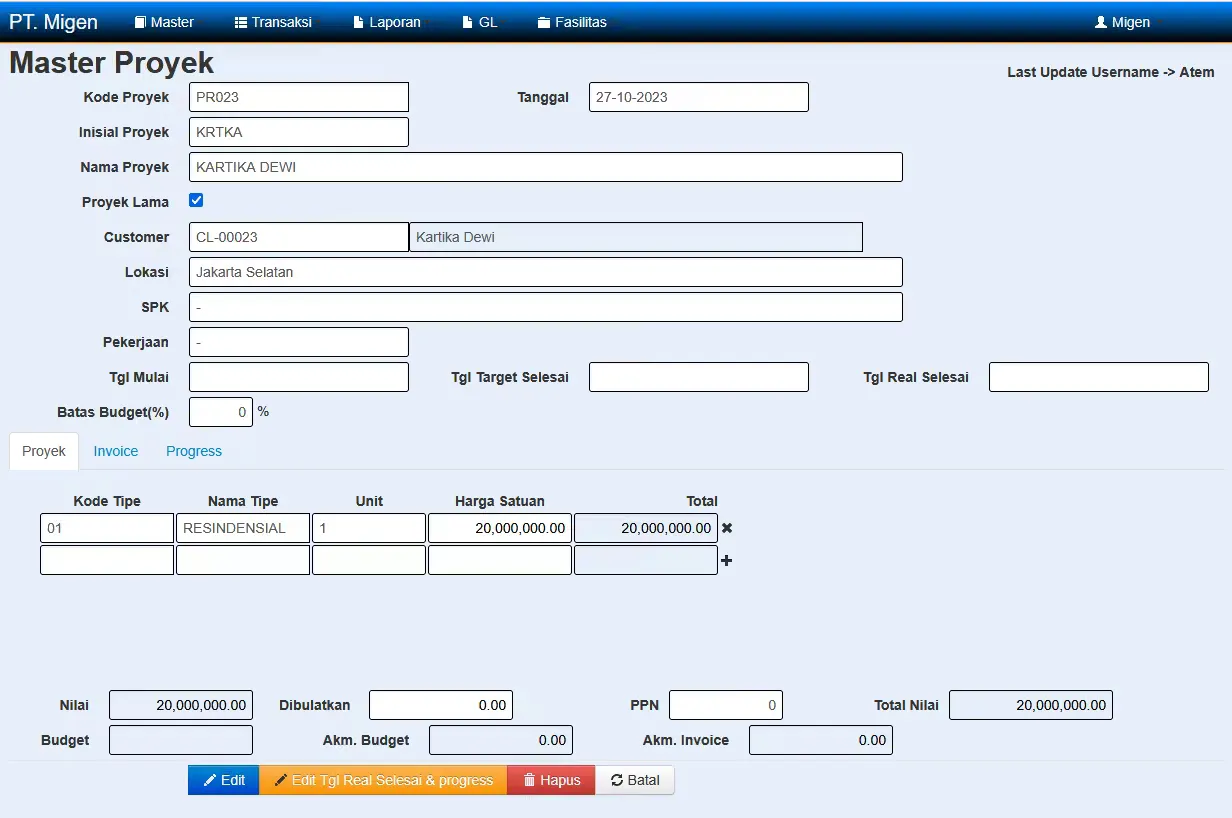The height and width of the screenshot is (818, 1232).
Task: Switch to the Progress tab
Action: (x=194, y=451)
